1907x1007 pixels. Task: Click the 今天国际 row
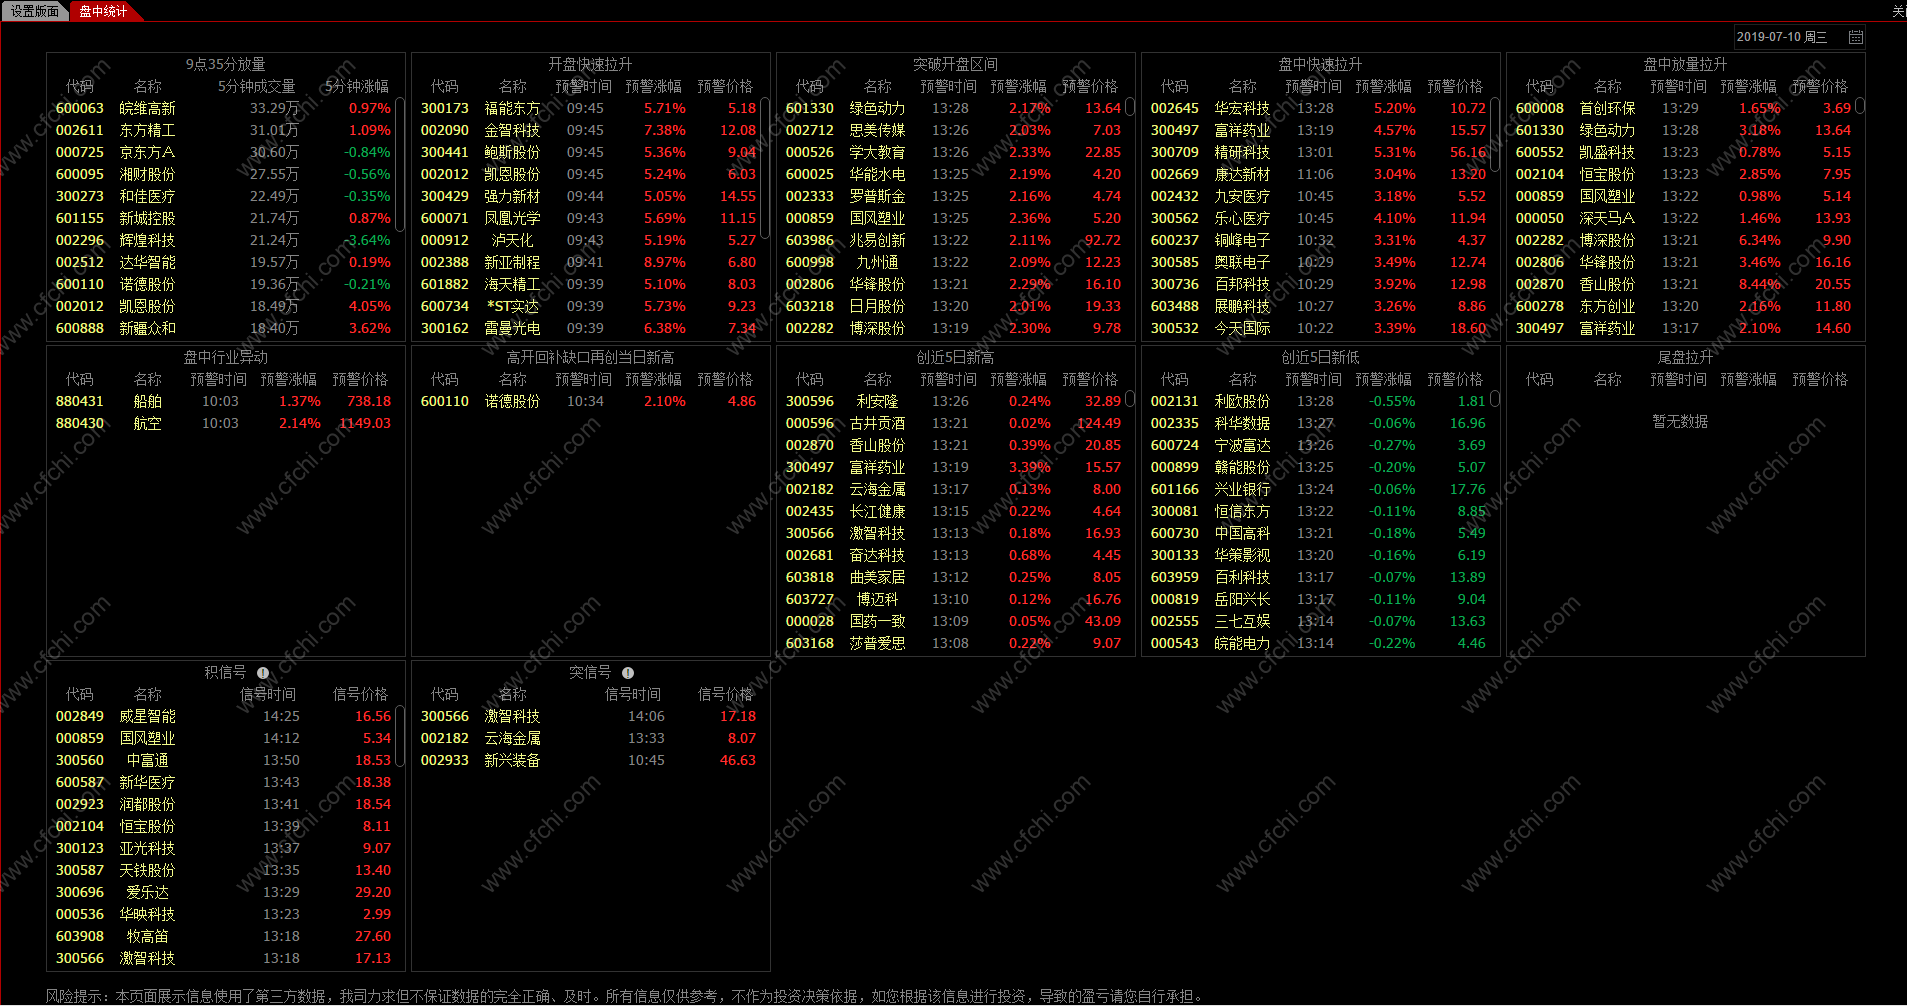coord(1318,328)
